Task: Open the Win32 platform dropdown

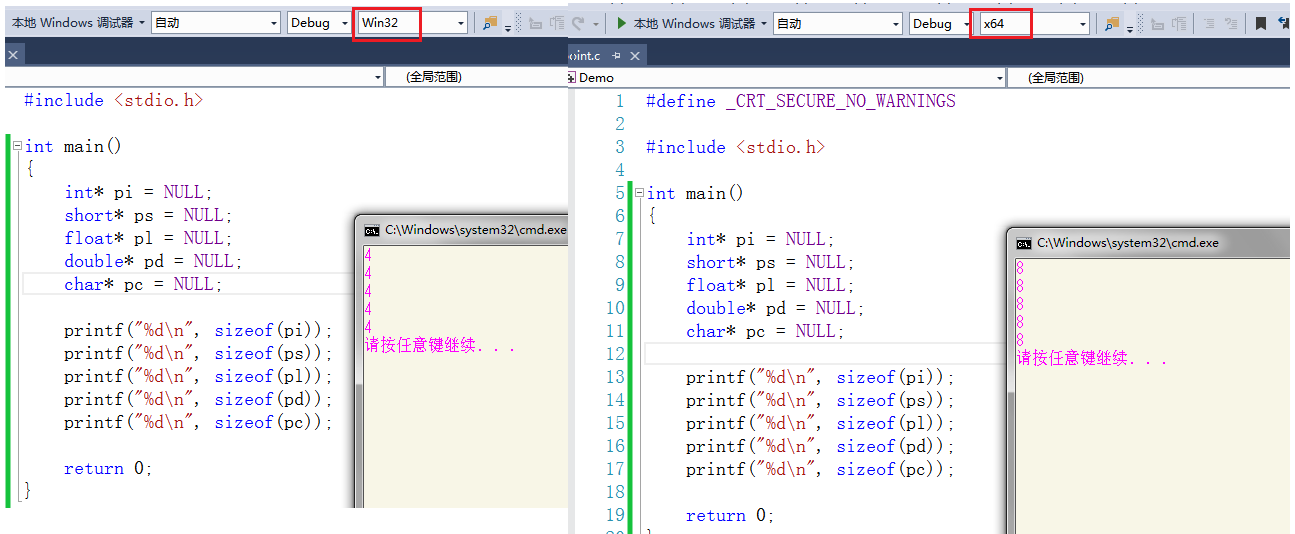Action: coord(412,23)
